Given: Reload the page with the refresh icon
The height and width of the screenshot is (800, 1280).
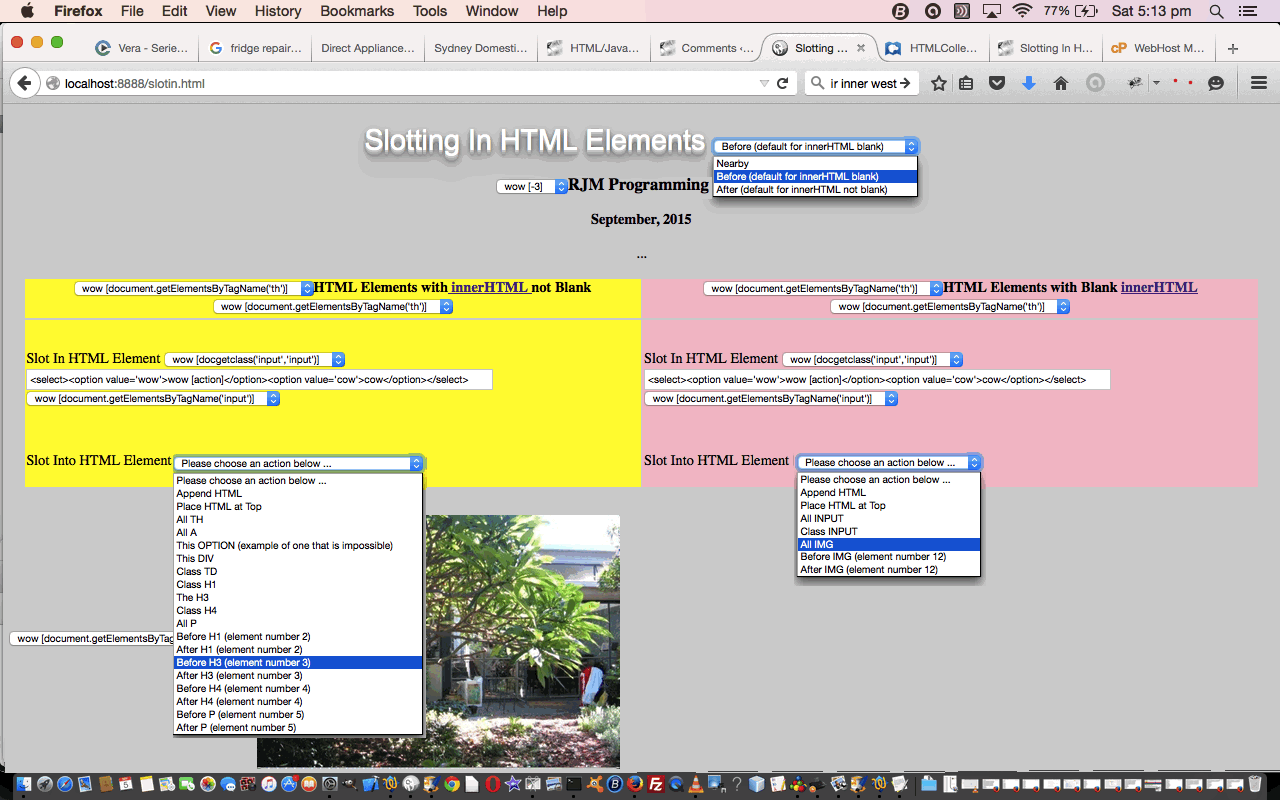Looking at the screenshot, I should pyautogui.click(x=783, y=84).
